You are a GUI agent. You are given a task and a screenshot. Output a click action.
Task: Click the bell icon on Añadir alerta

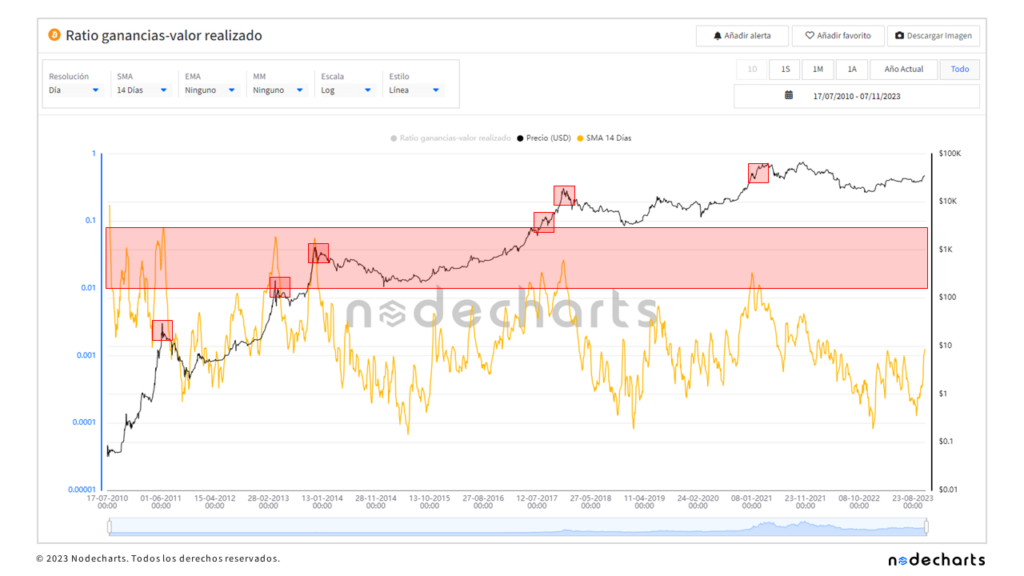(x=718, y=35)
